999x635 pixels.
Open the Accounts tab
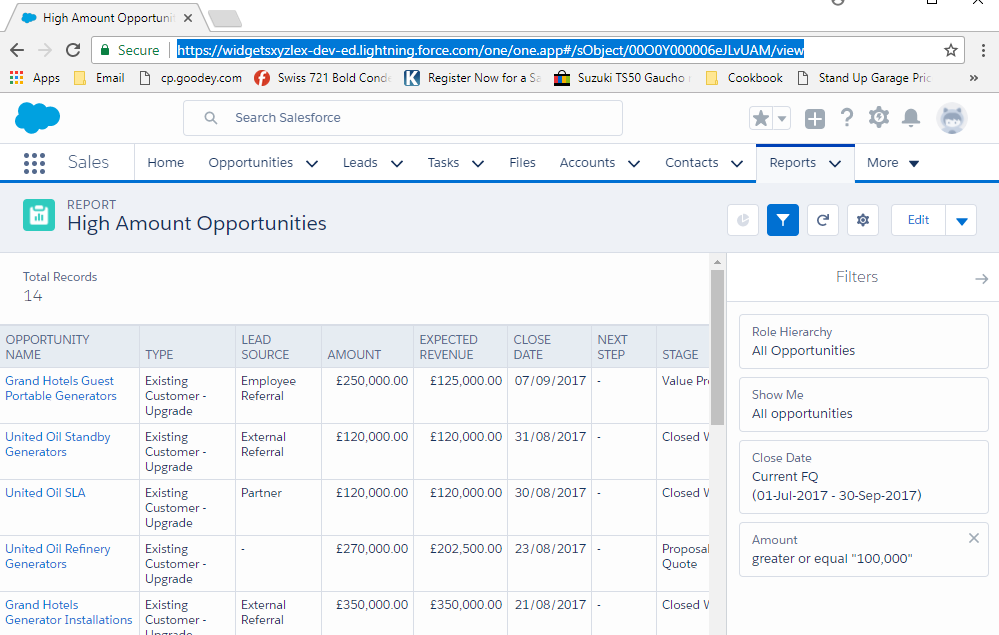click(587, 163)
